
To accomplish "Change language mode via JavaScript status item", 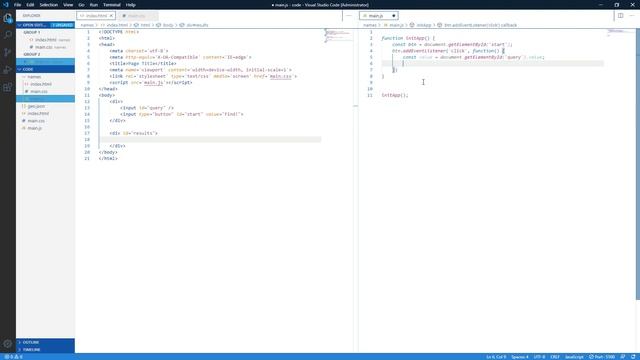I will click(574, 357).
